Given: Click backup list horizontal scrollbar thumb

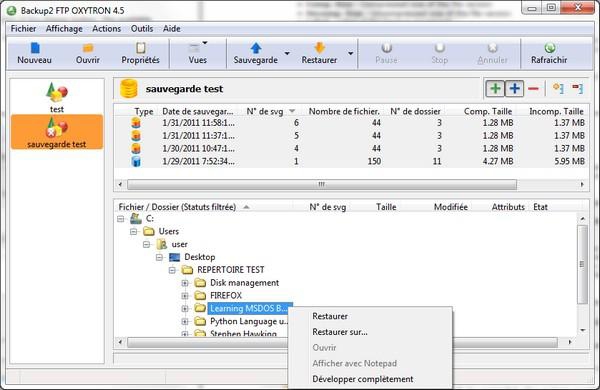Looking at the screenshot, I should [322, 184].
